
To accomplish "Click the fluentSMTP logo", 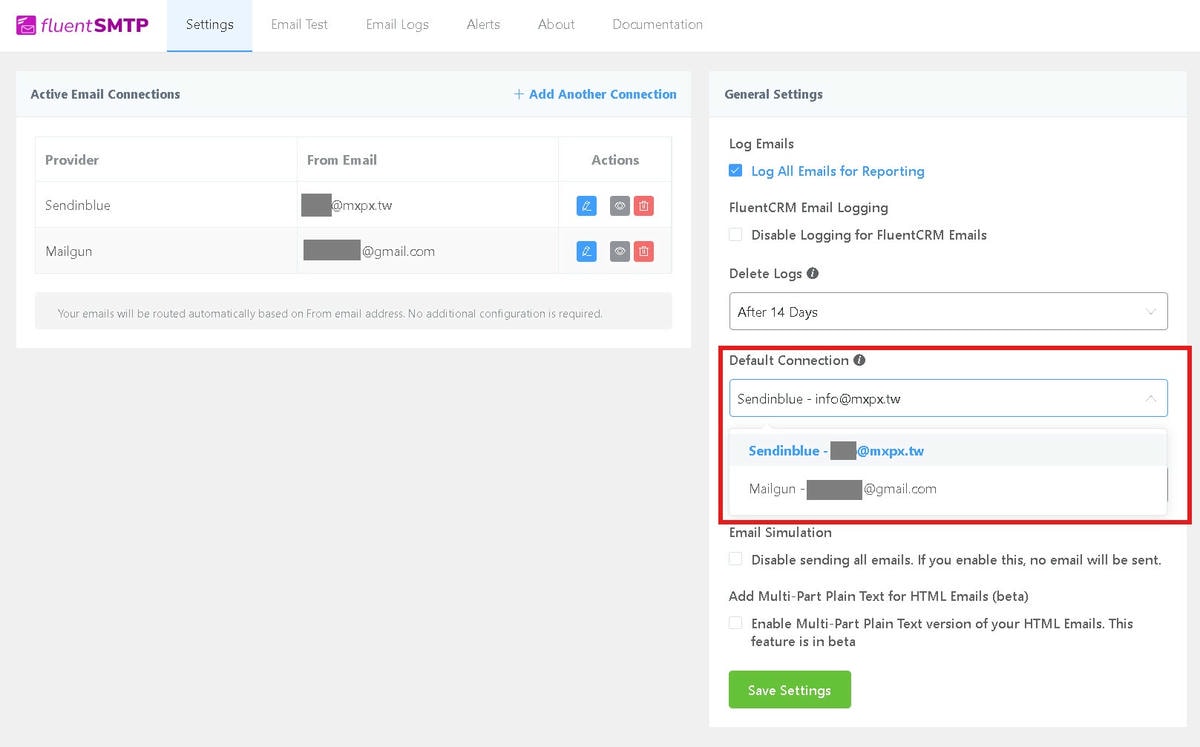I will point(83,25).
